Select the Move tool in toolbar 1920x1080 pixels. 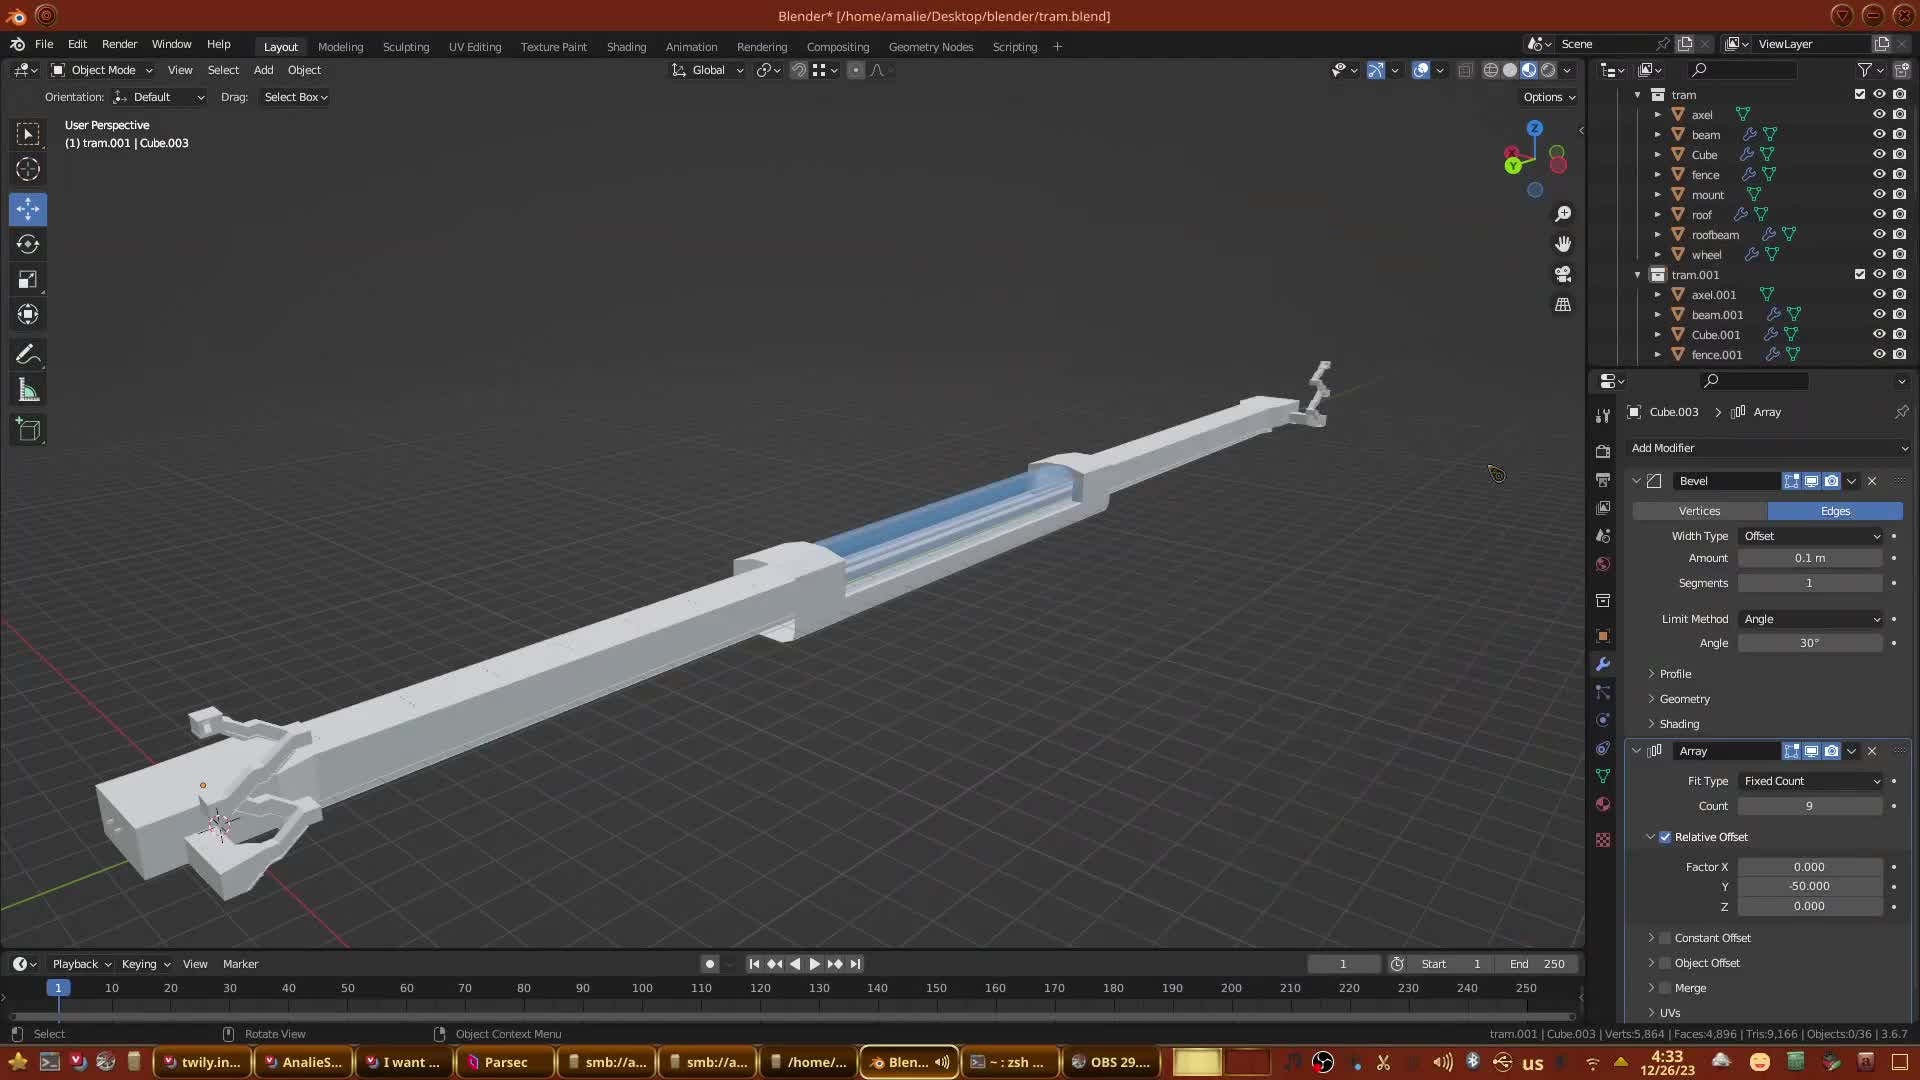[28, 209]
